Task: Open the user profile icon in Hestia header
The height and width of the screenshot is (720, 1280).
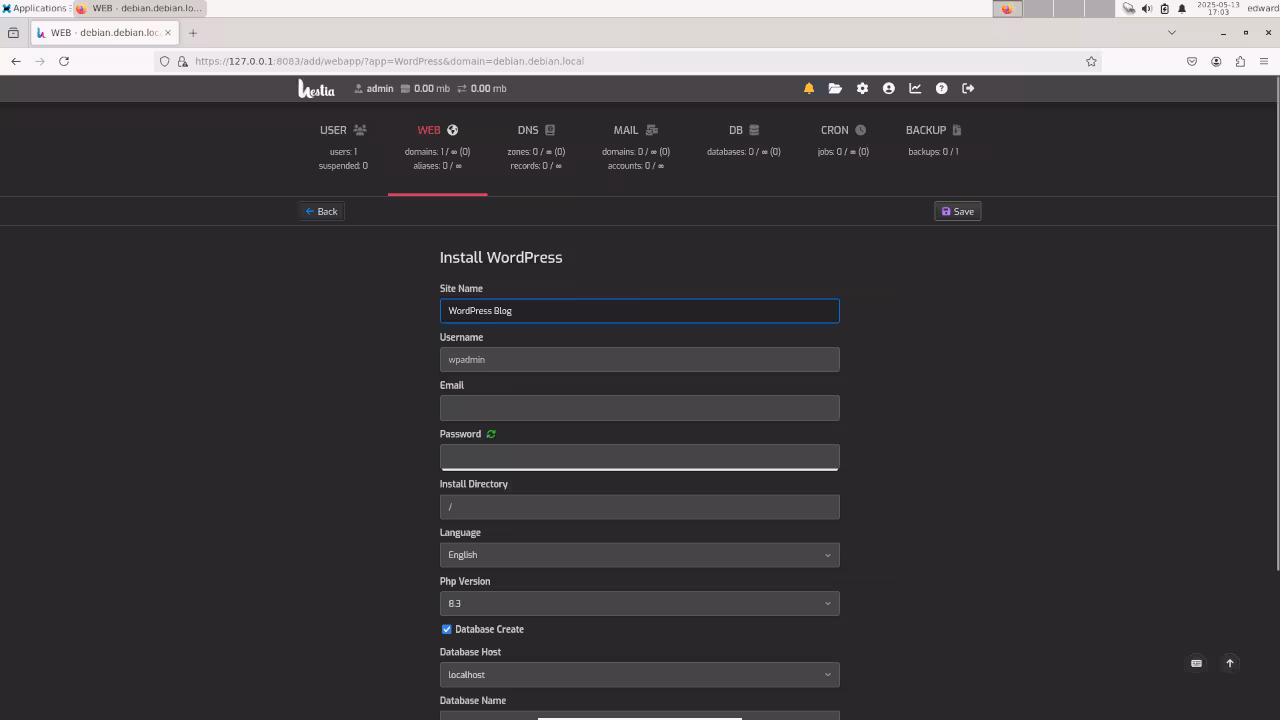Action: [x=888, y=88]
